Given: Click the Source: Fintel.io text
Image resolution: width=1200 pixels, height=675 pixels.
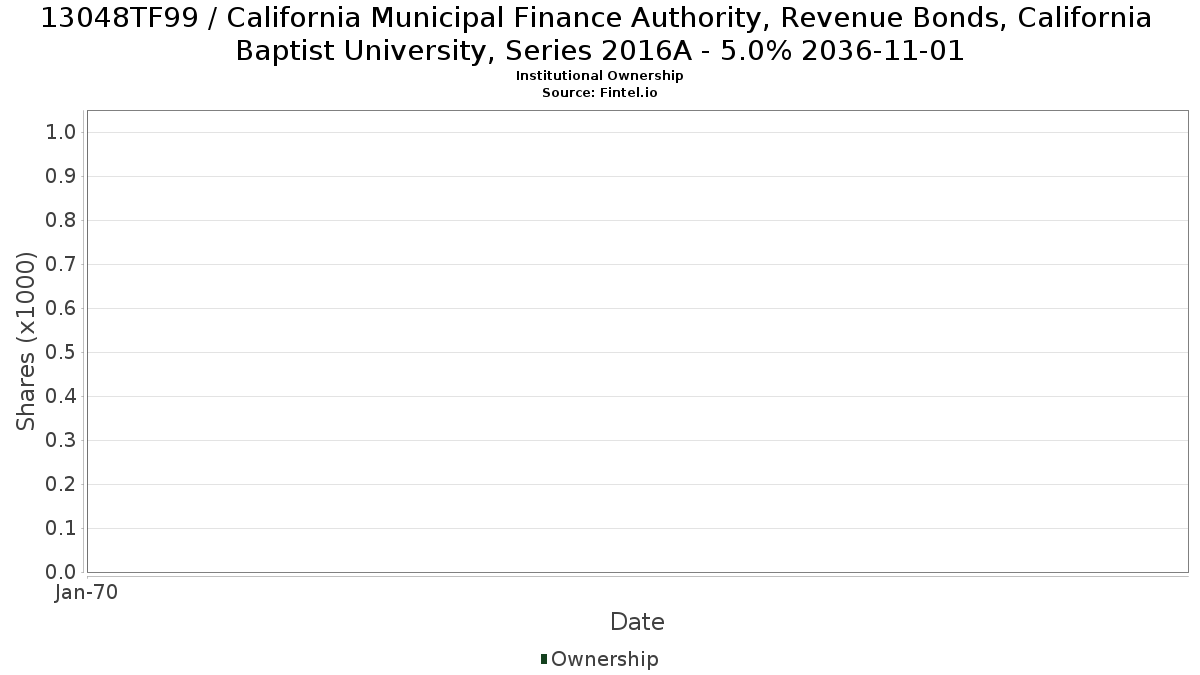Looking at the screenshot, I should click(600, 92).
